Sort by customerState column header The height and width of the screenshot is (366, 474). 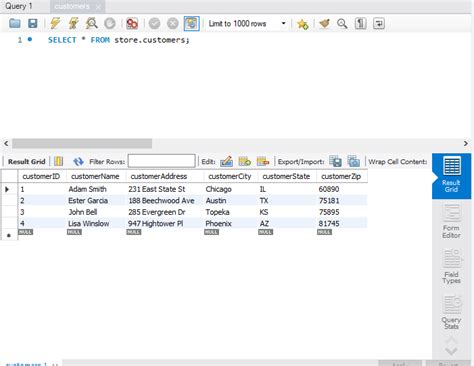286,176
